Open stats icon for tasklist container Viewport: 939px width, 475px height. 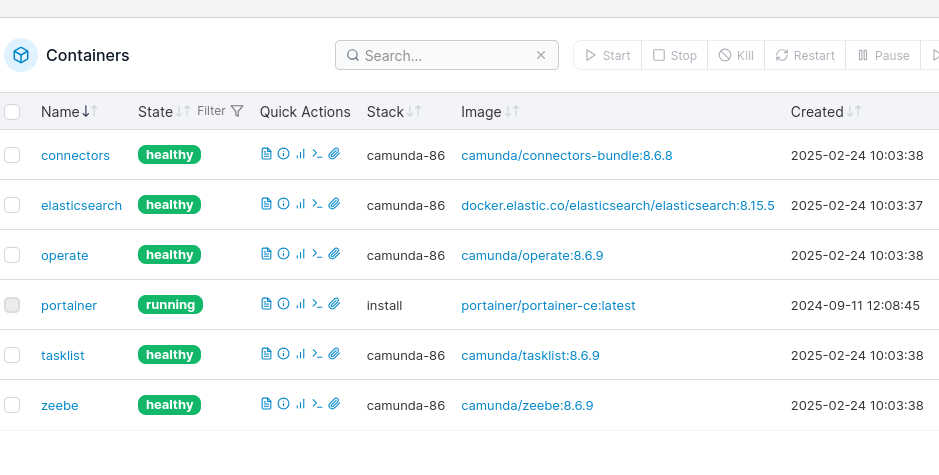(301, 354)
